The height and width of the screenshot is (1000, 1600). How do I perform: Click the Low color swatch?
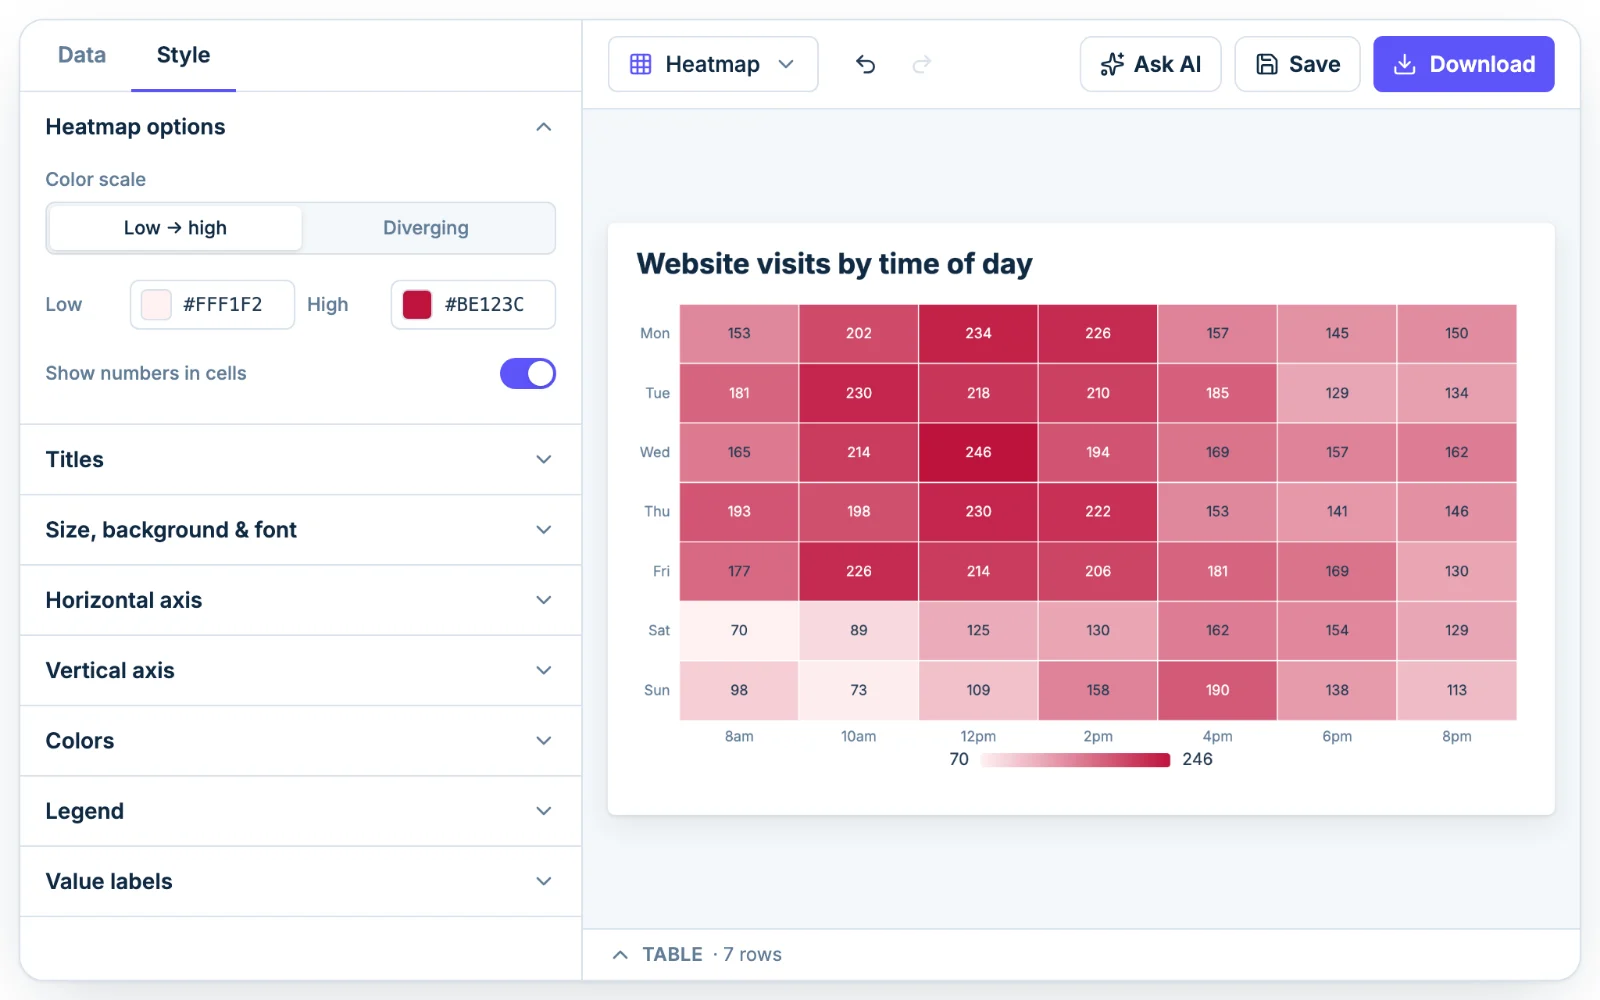[x=156, y=305]
